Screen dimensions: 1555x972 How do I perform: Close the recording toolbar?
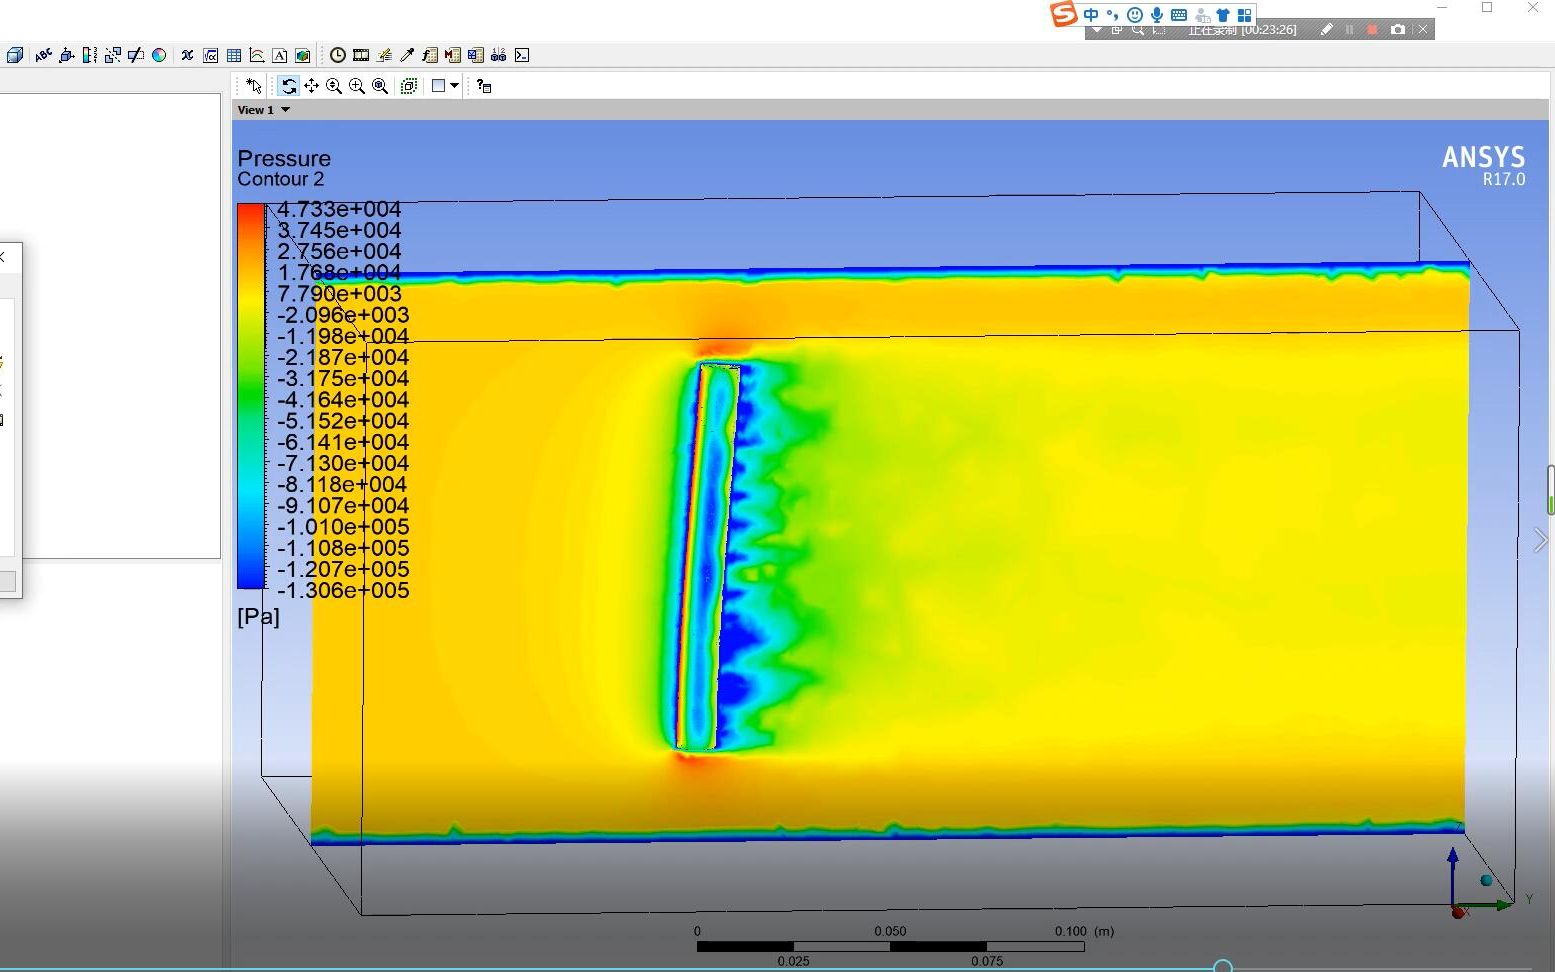coord(1423,30)
